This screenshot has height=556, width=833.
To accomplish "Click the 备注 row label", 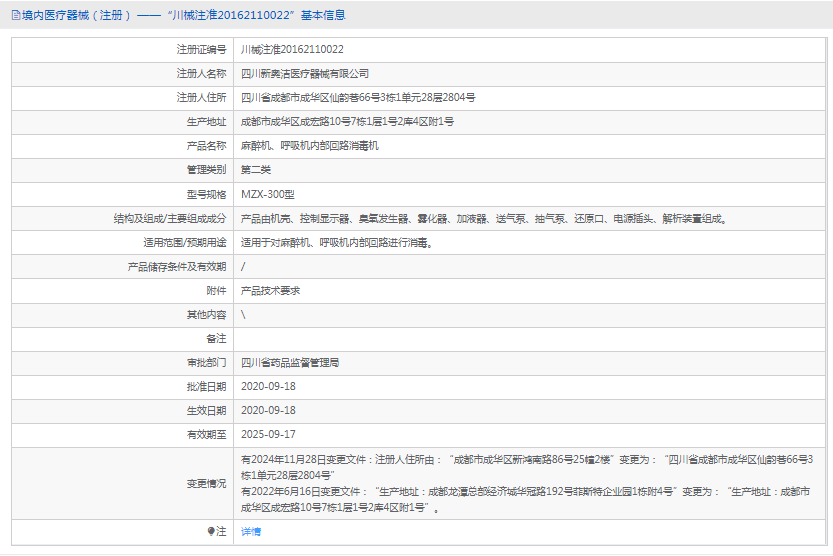I will (x=216, y=339).
